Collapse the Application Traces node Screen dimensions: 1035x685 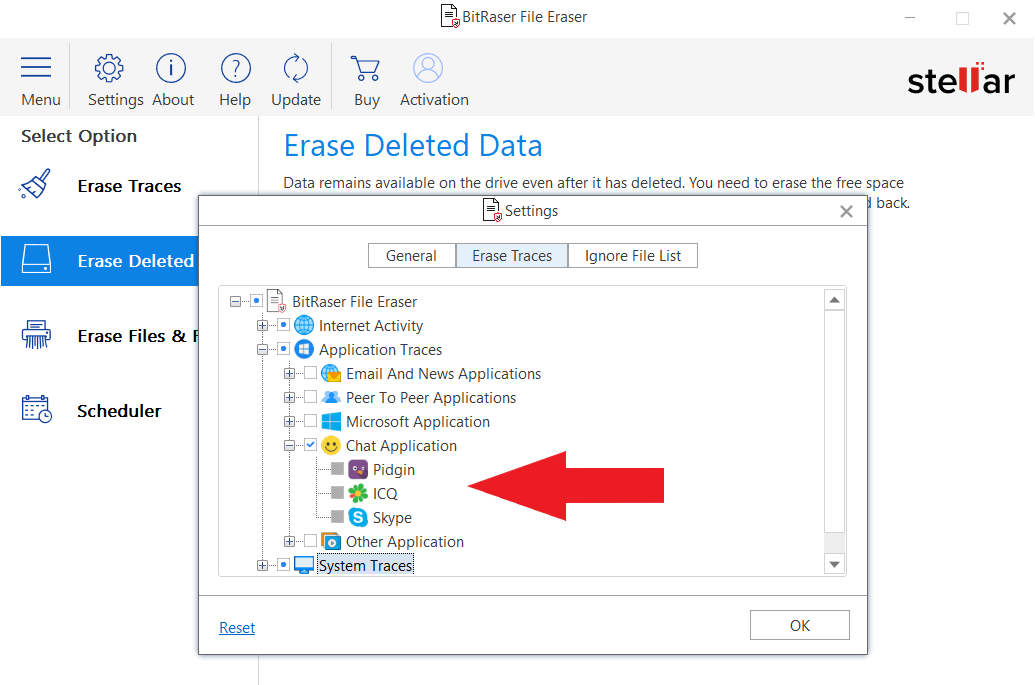click(262, 350)
